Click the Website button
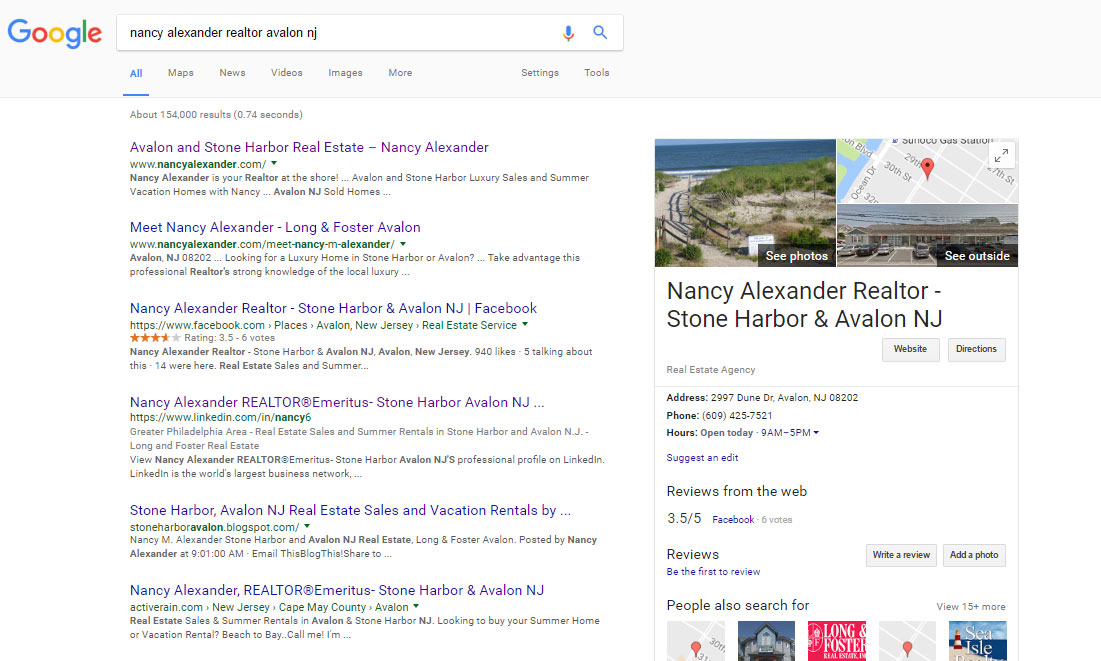The width and height of the screenshot is (1101, 661). [x=910, y=349]
